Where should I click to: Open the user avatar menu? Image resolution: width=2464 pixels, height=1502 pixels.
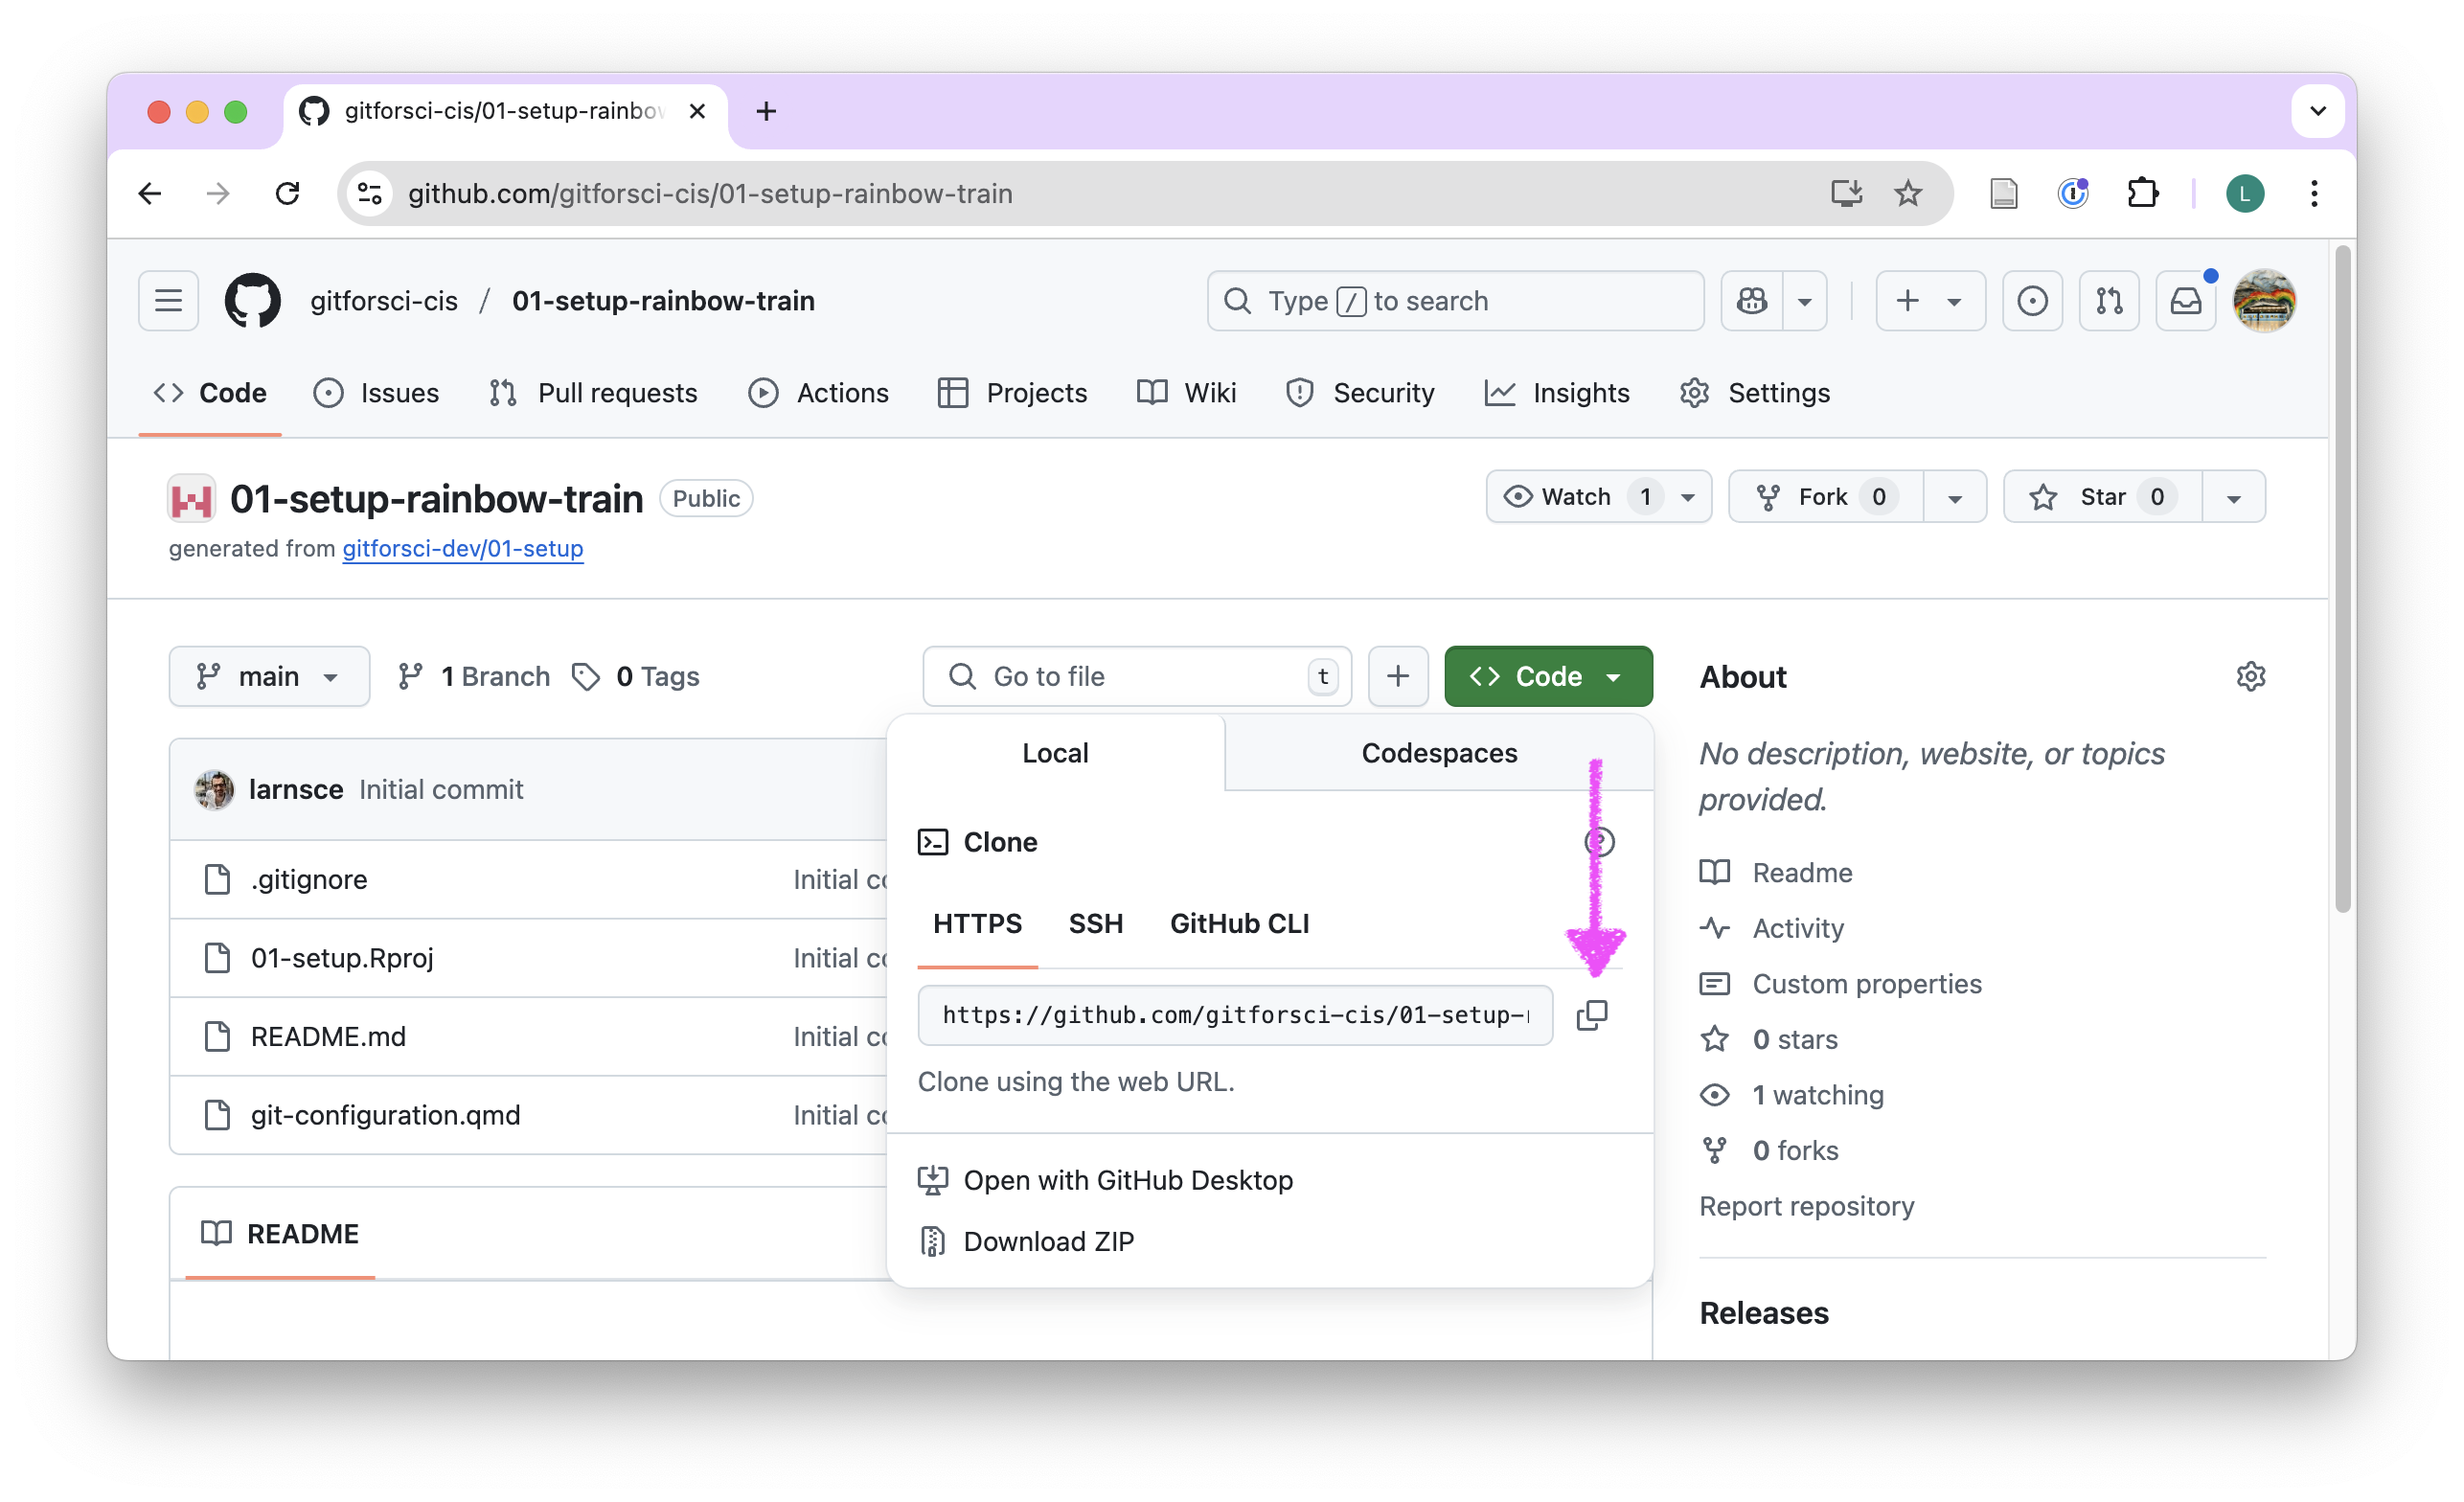tap(2264, 301)
